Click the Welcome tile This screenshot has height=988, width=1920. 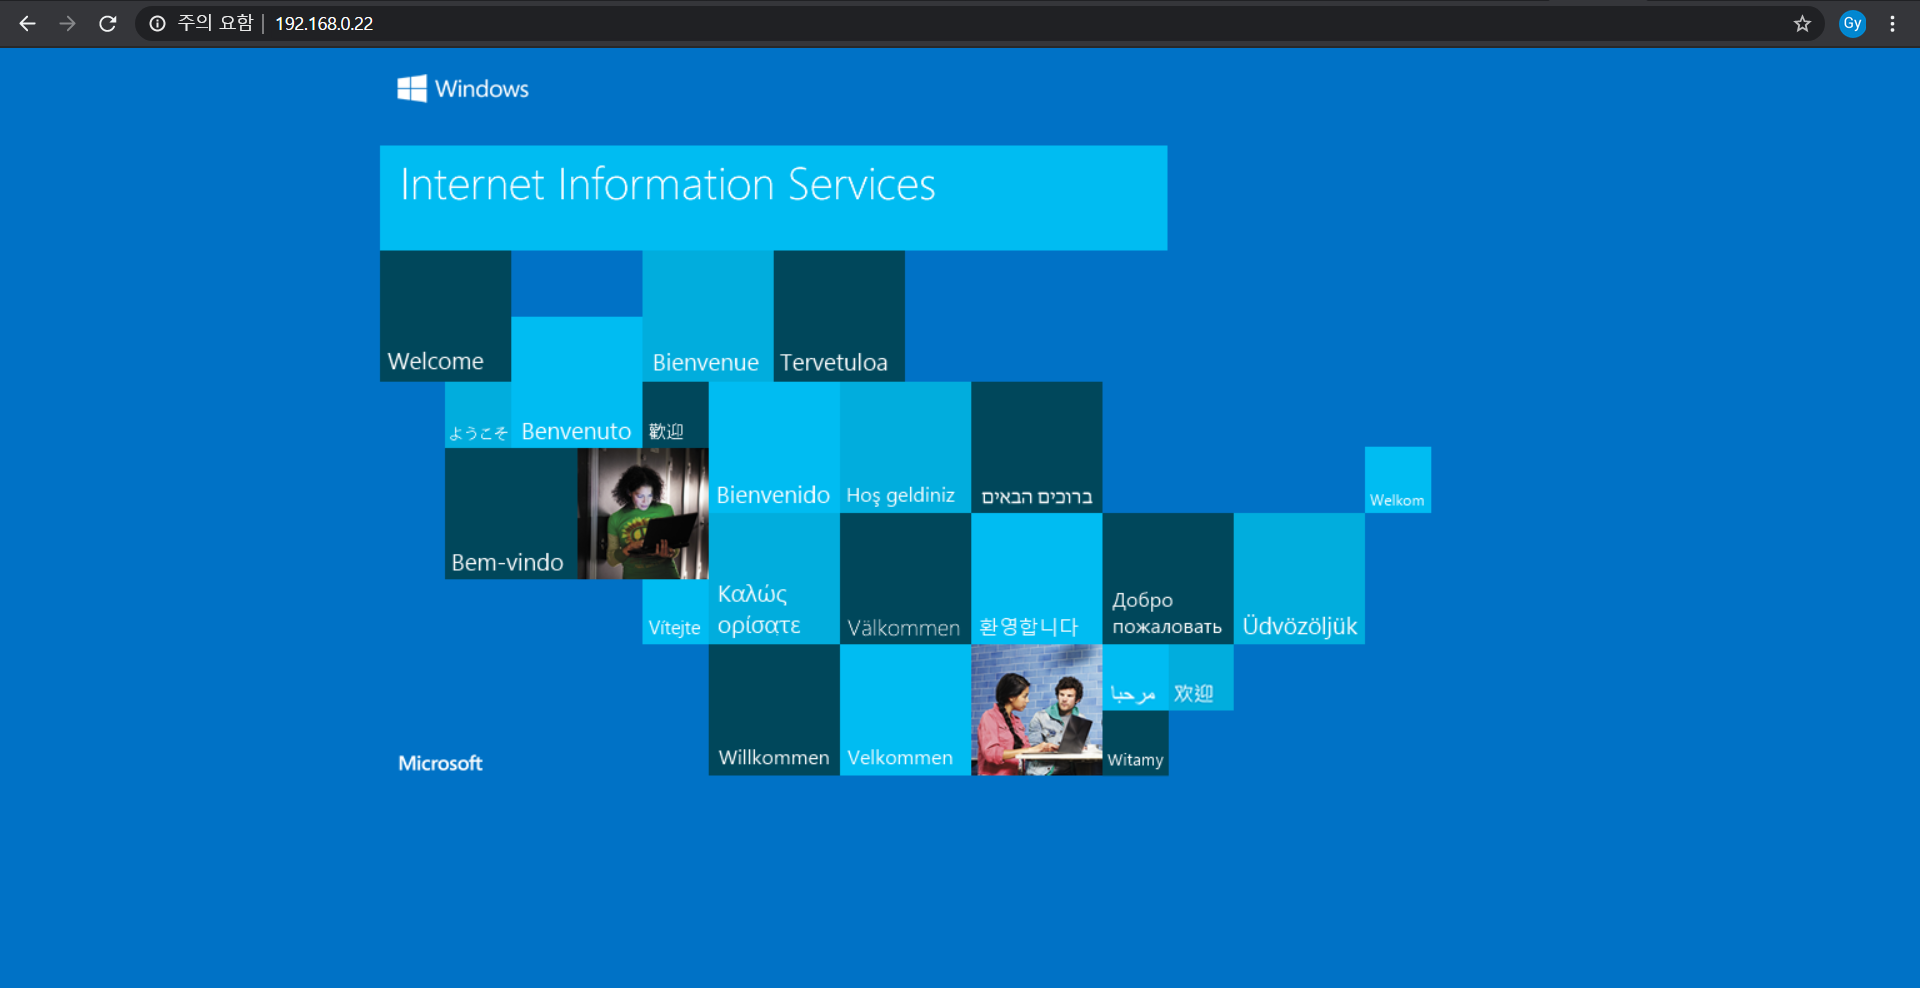tap(445, 315)
